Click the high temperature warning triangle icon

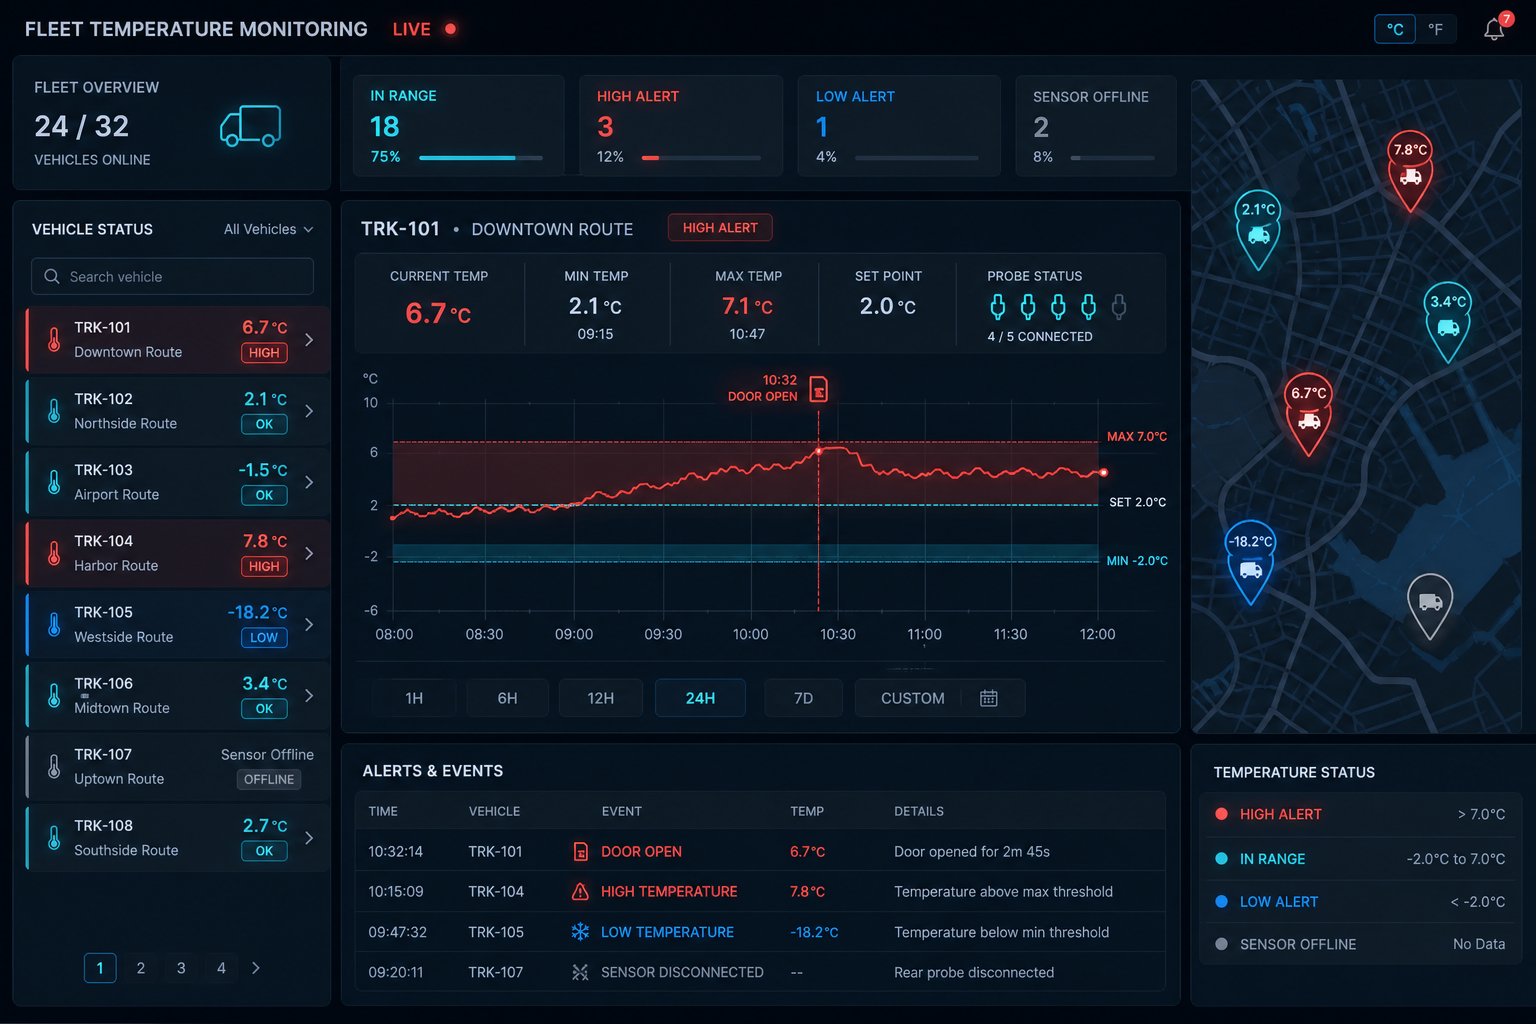pos(580,891)
